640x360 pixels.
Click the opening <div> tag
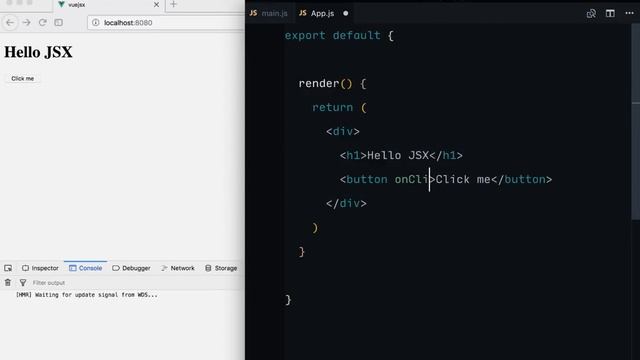[343, 131]
